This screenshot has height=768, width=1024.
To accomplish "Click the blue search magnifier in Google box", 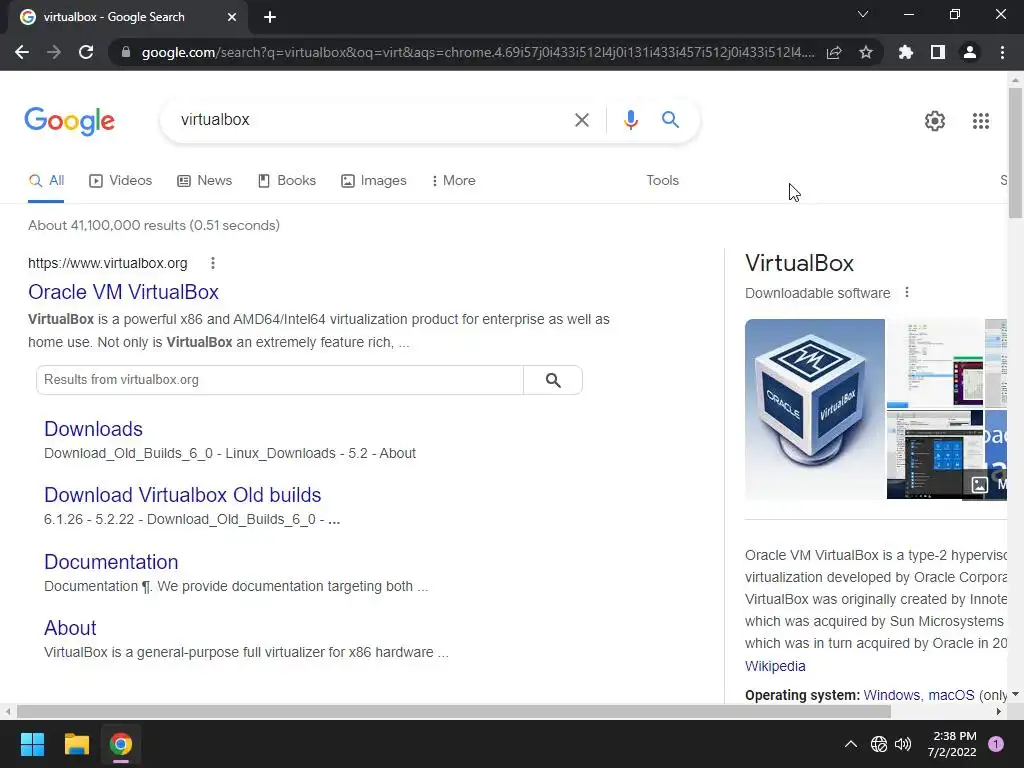I will pos(670,120).
